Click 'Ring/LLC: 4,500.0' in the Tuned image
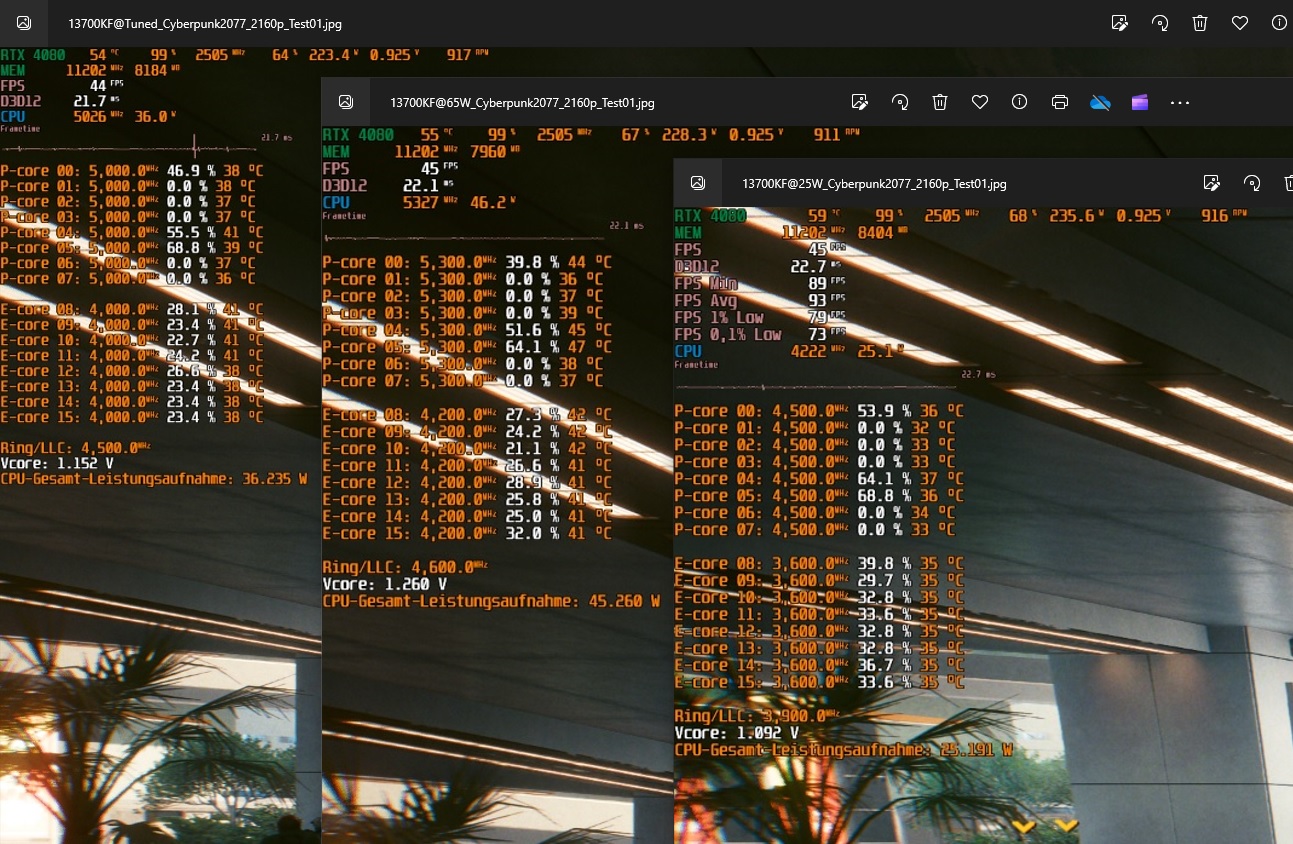Screen dimensions: 1293x844 pyautogui.click(x=76, y=447)
